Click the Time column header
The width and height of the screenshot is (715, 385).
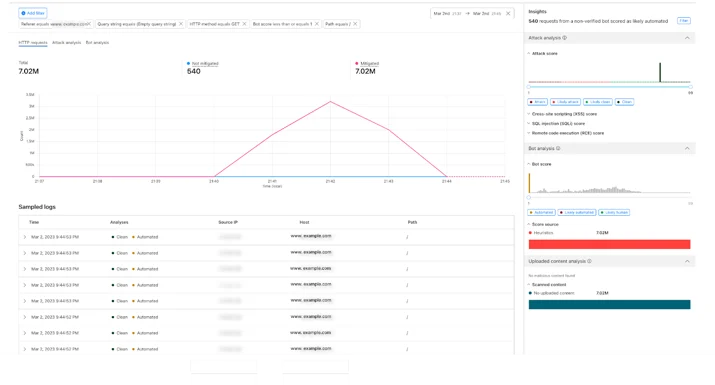(34, 222)
